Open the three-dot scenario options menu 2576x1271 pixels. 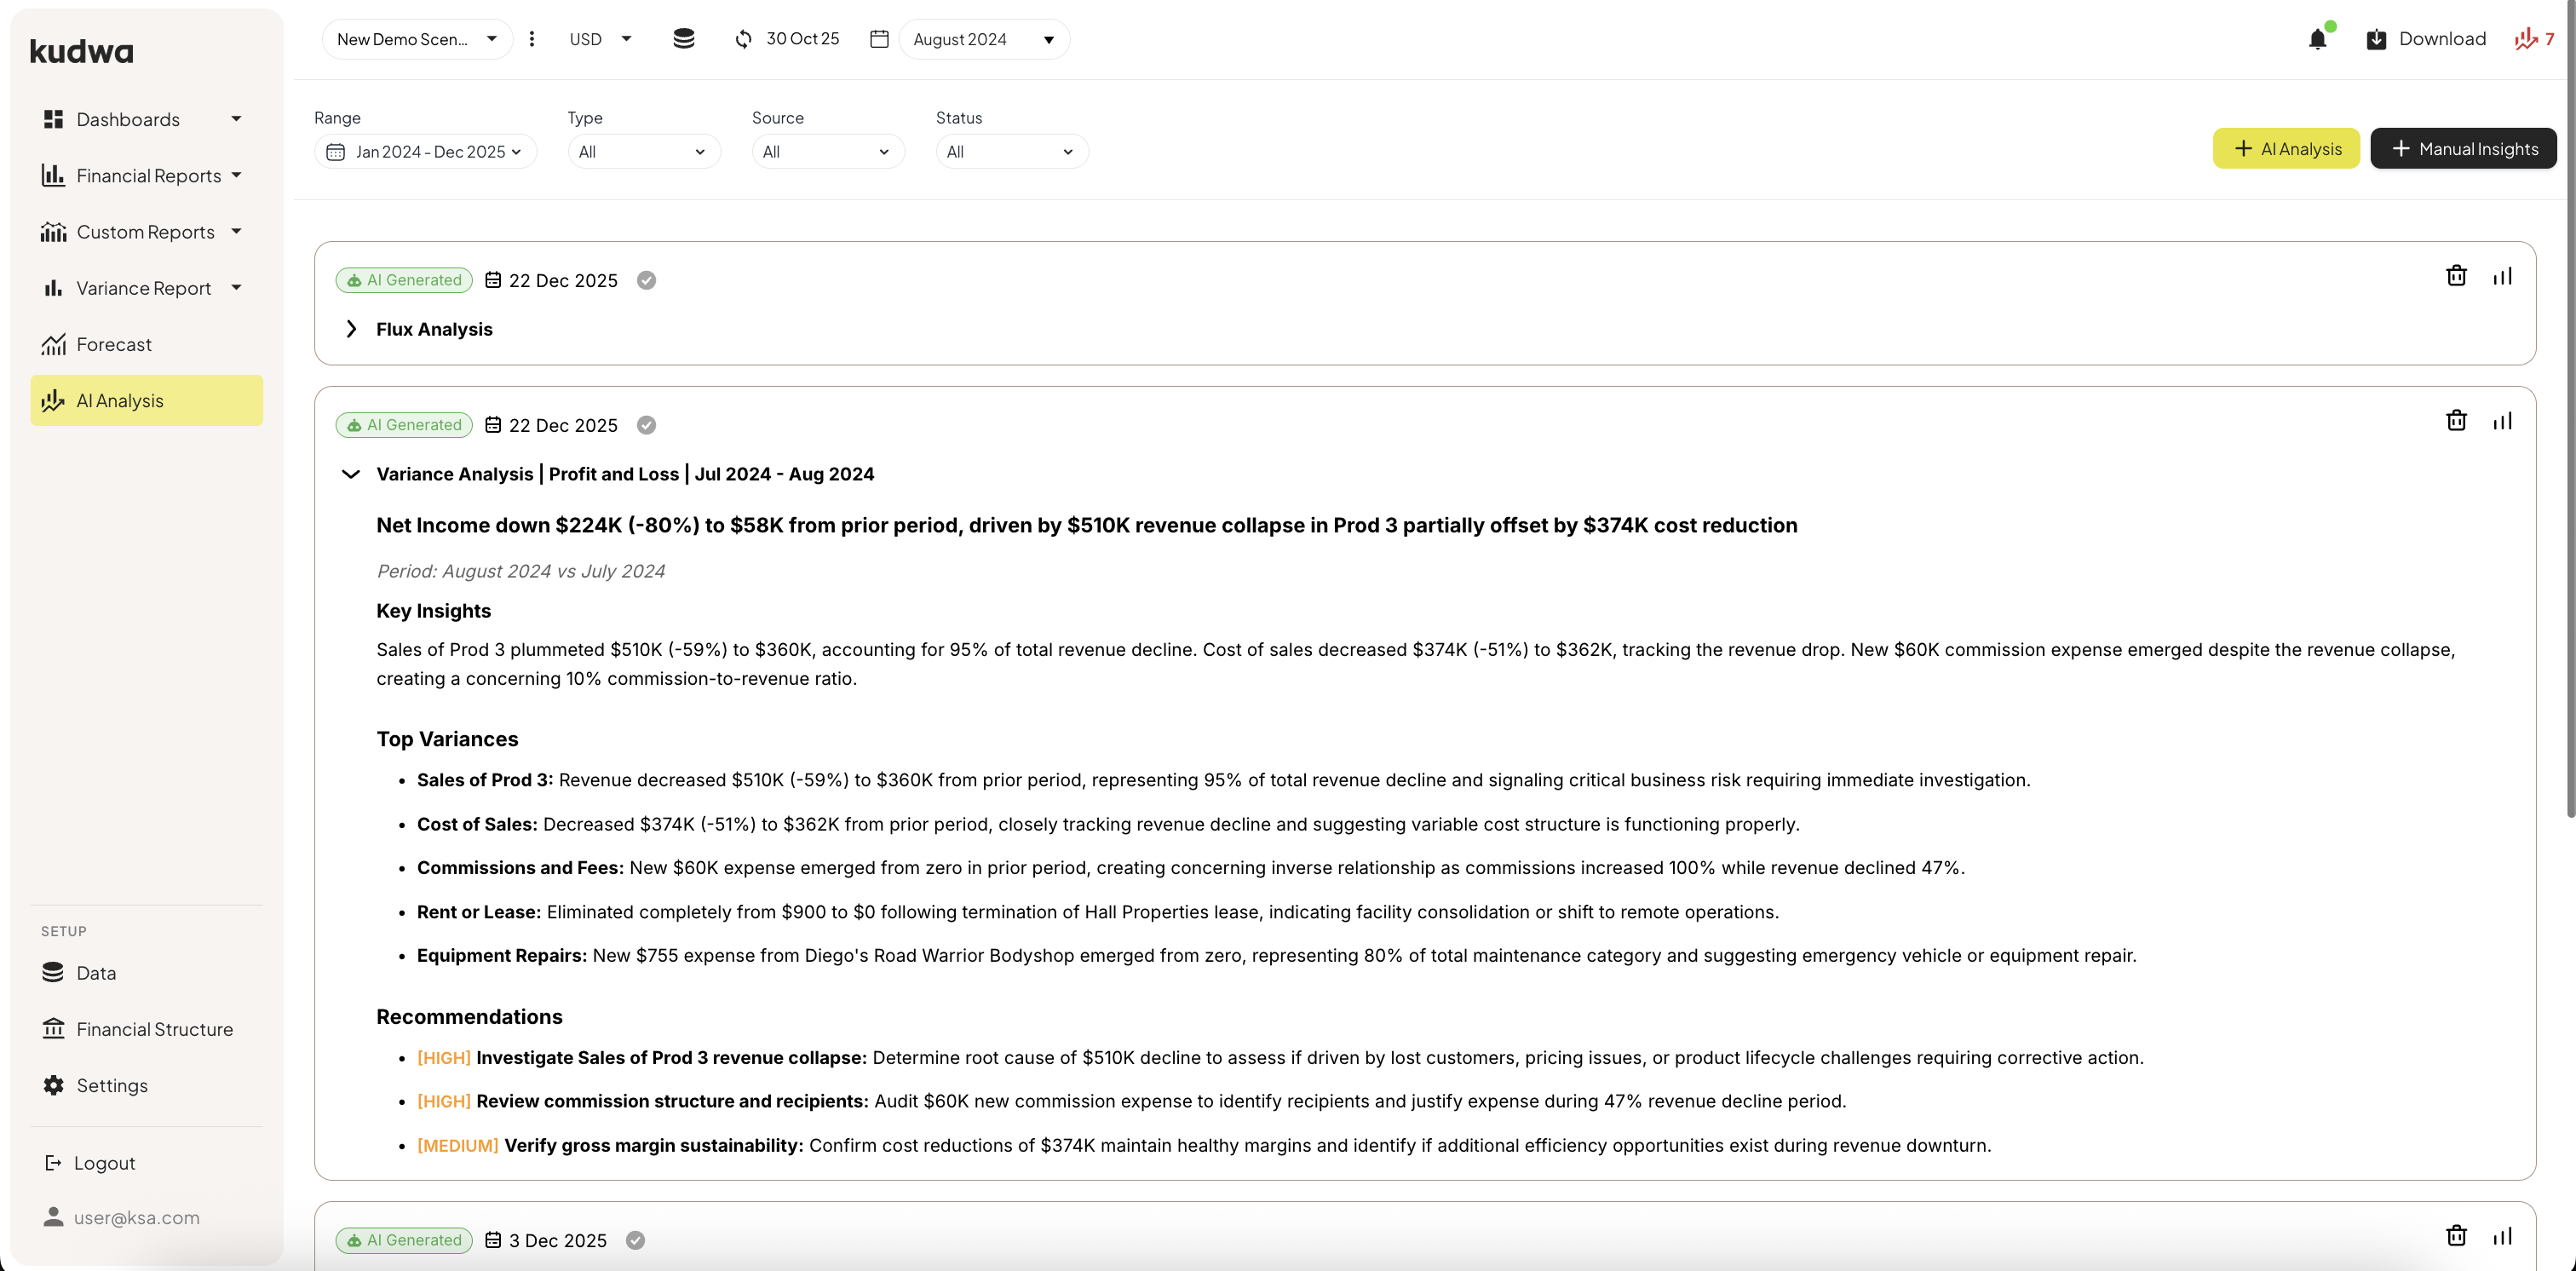[532, 39]
